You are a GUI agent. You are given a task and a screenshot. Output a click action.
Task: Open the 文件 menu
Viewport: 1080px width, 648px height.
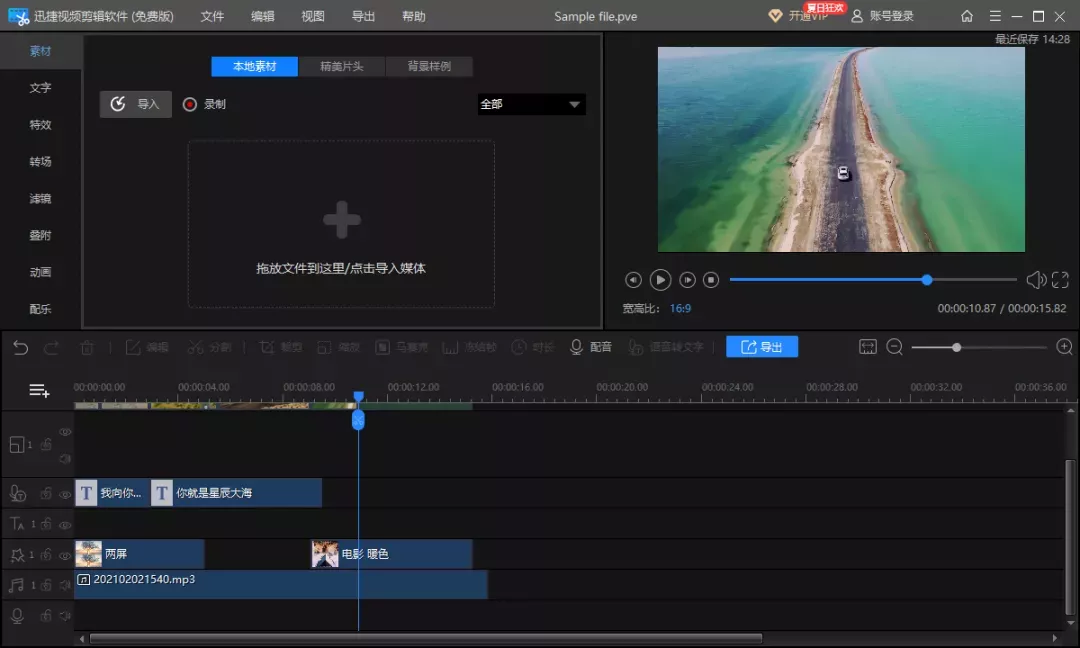212,16
